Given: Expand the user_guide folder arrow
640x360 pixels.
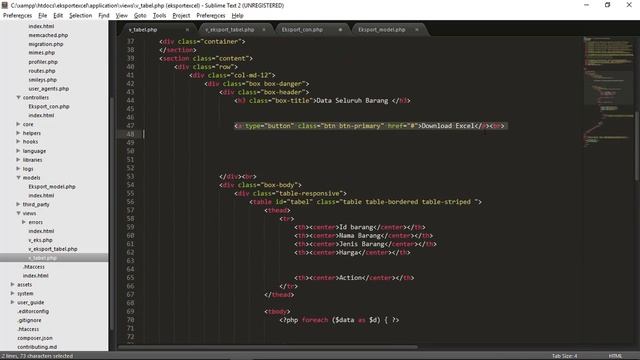Looking at the screenshot, I should pyautogui.click(x=12, y=302).
